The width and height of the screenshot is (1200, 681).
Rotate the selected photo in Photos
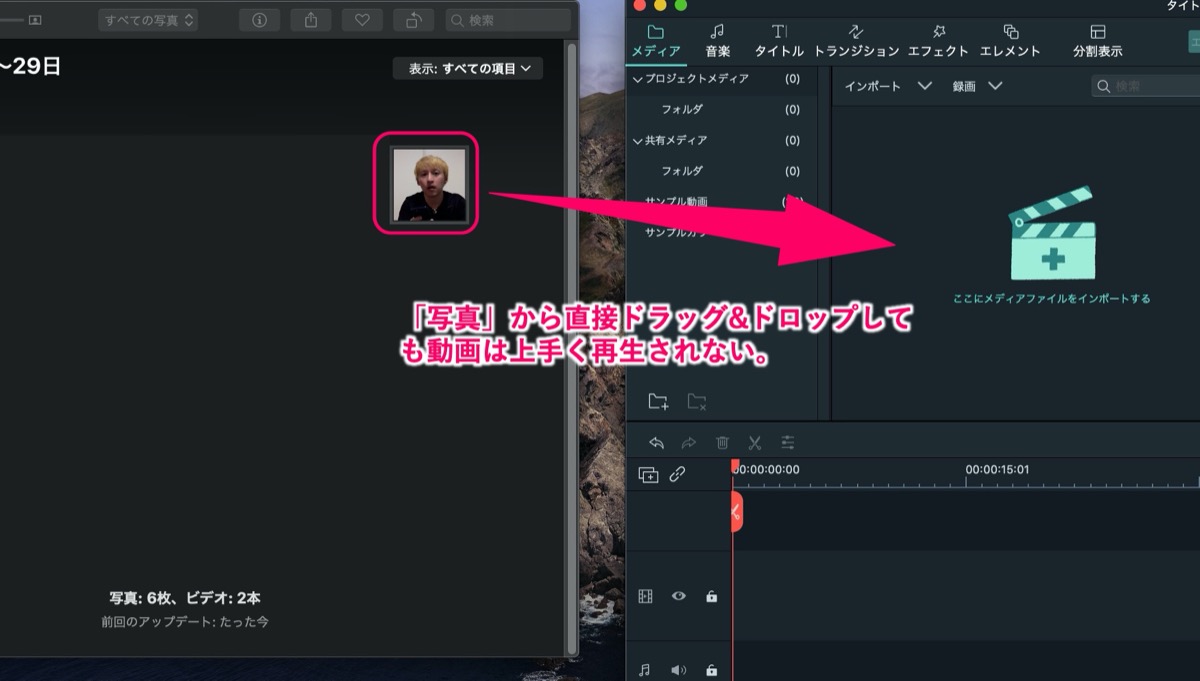pyautogui.click(x=412, y=19)
